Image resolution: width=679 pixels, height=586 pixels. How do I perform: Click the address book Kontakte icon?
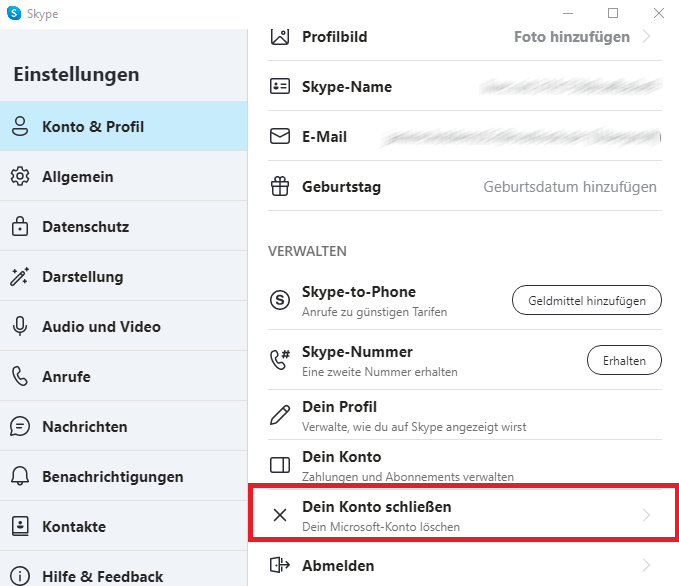[20, 526]
